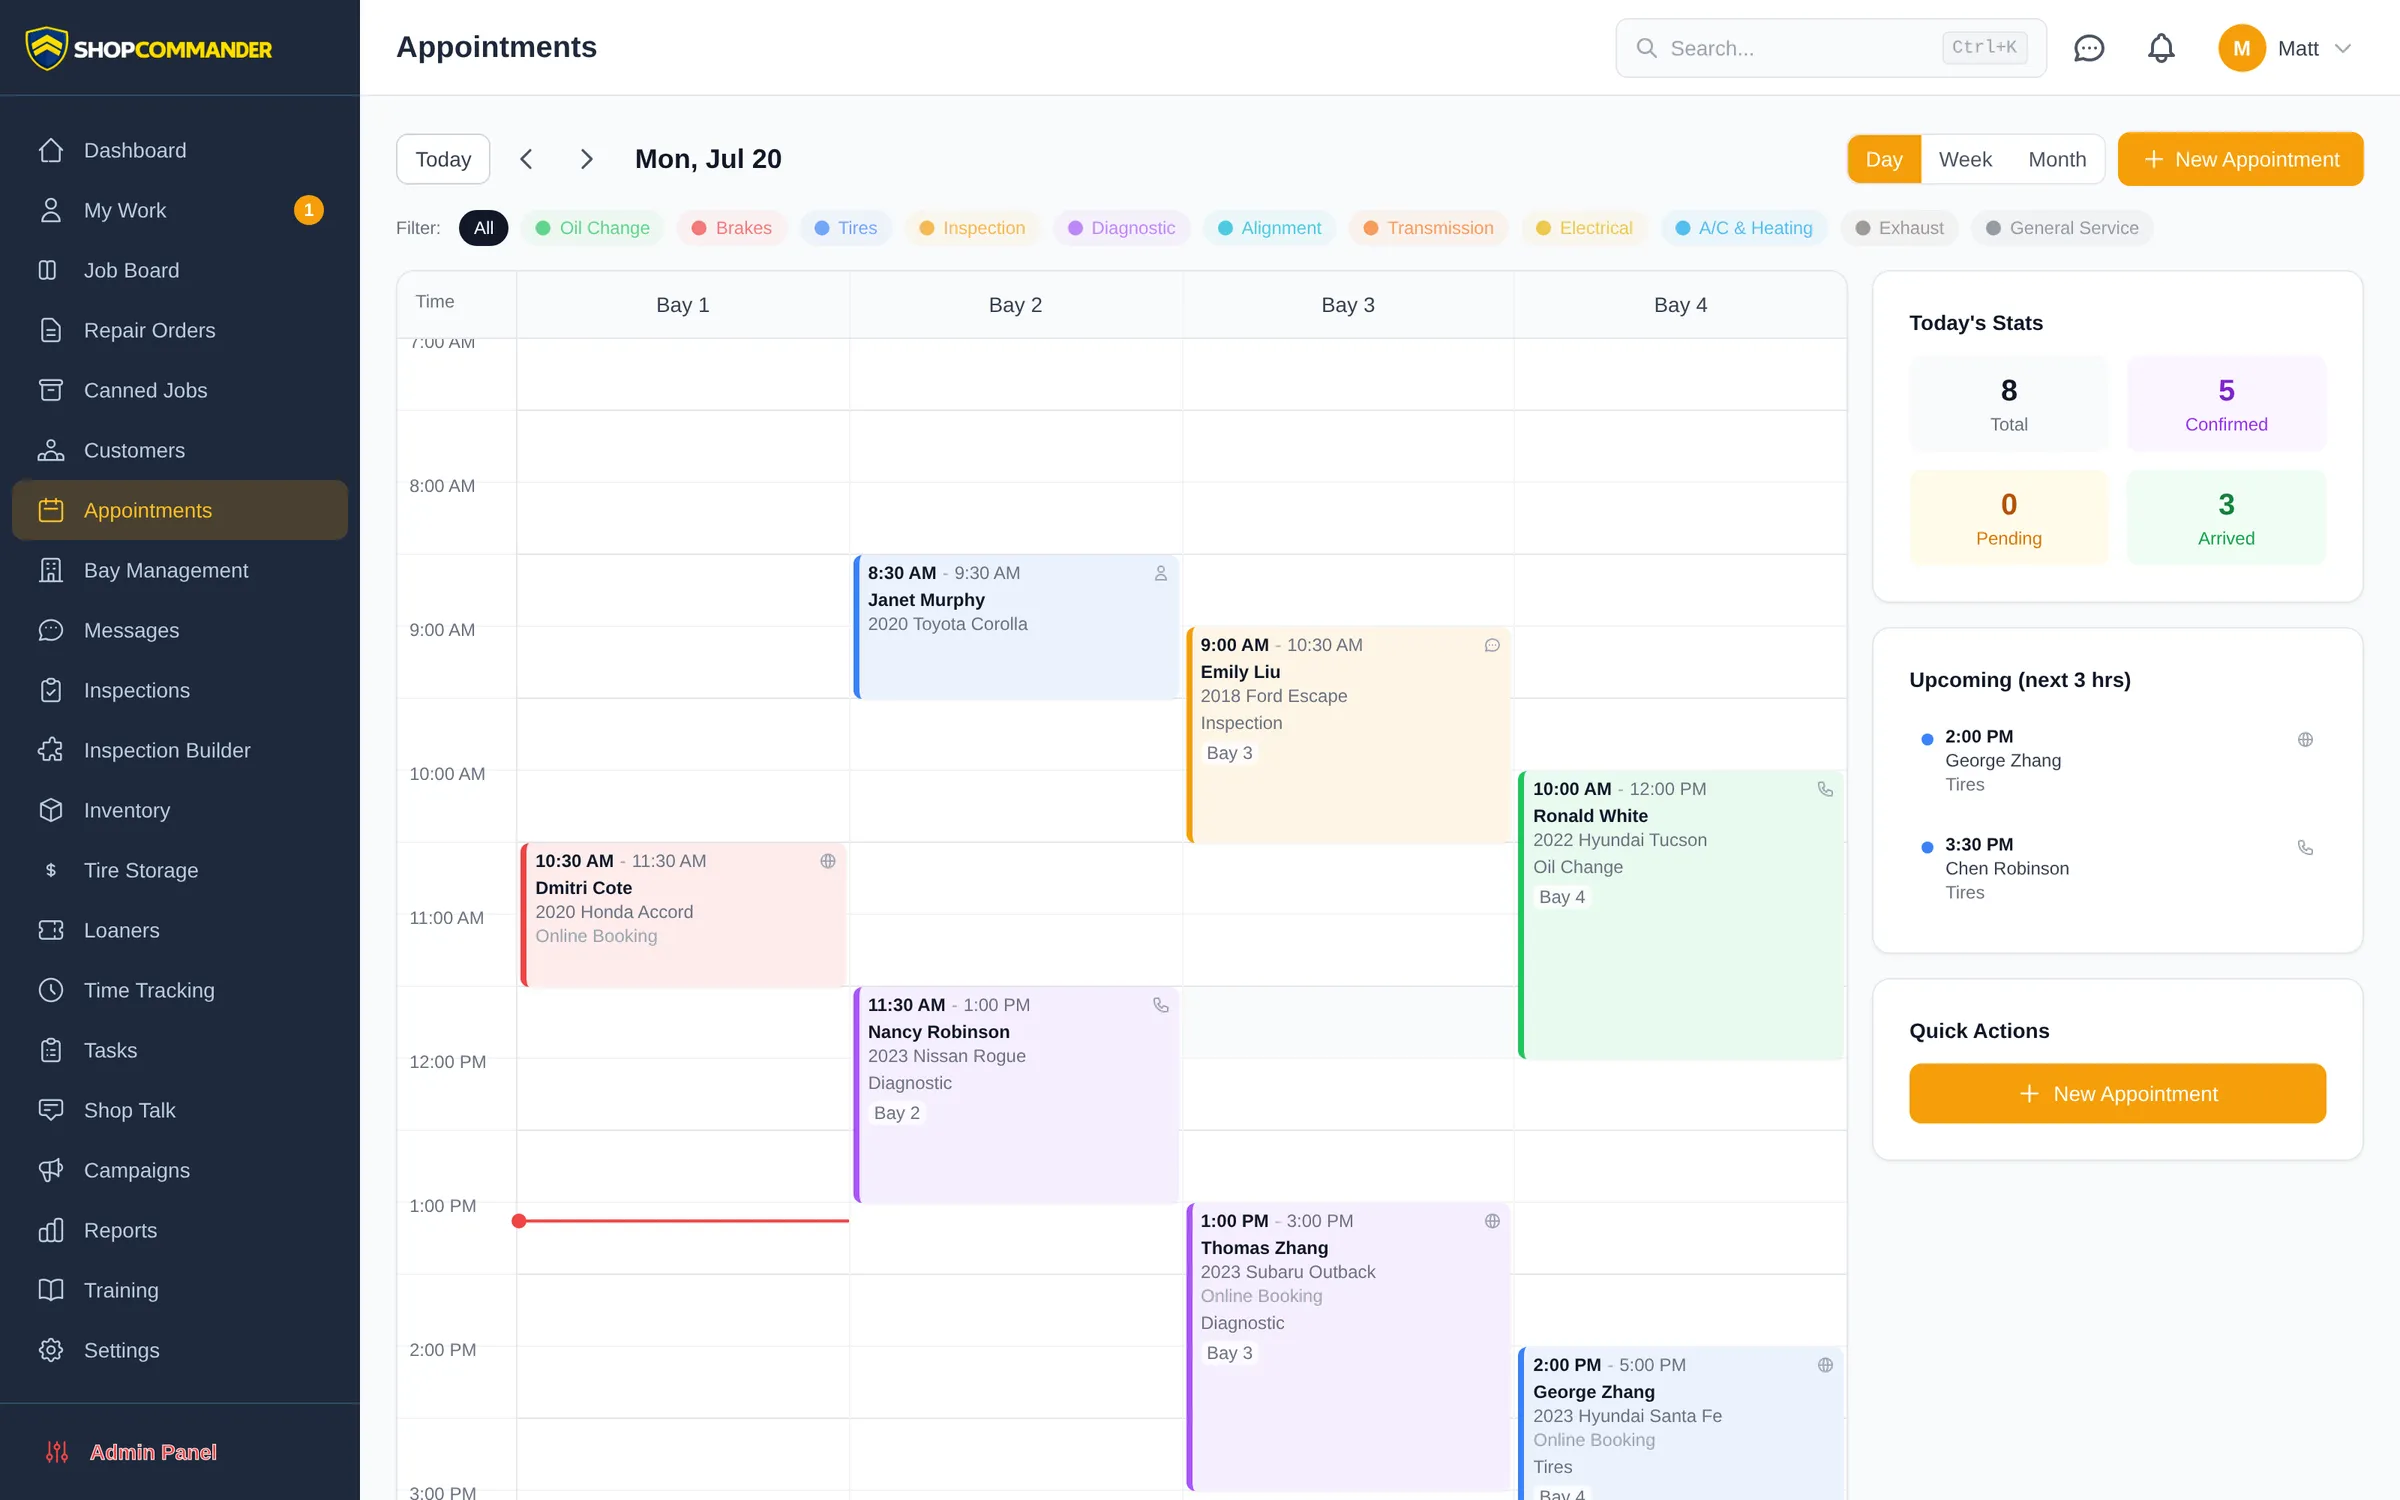Open the Training book icon

(50, 1290)
